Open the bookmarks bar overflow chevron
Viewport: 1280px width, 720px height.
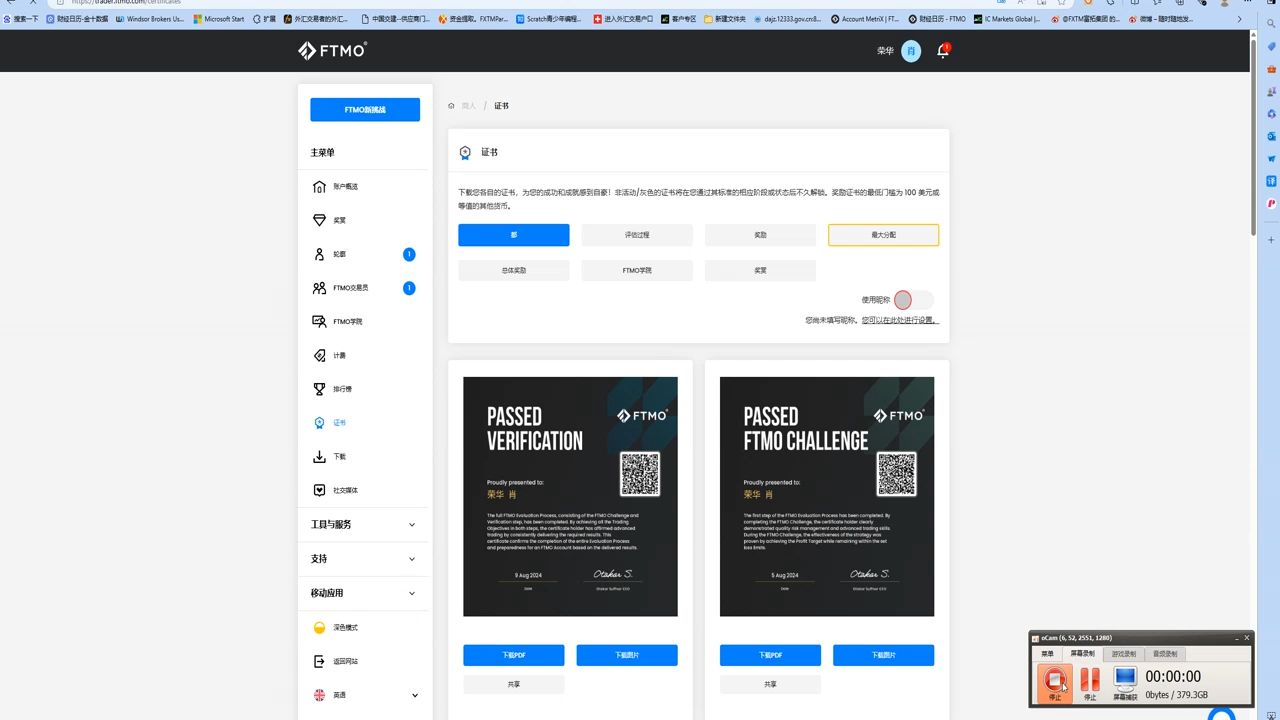(1240, 19)
